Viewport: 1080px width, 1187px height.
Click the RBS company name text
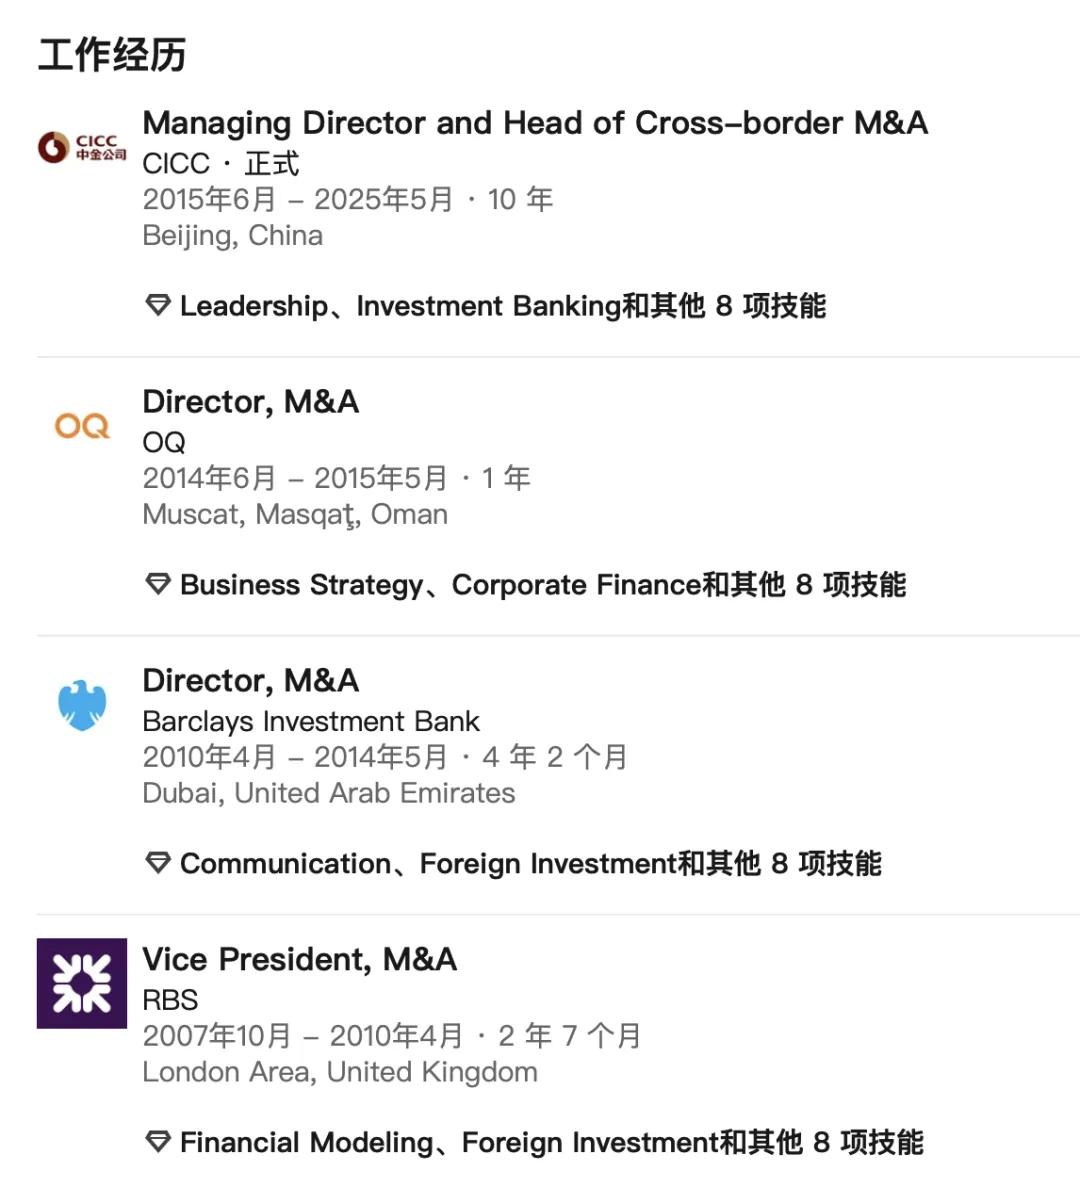[x=170, y=1000]
